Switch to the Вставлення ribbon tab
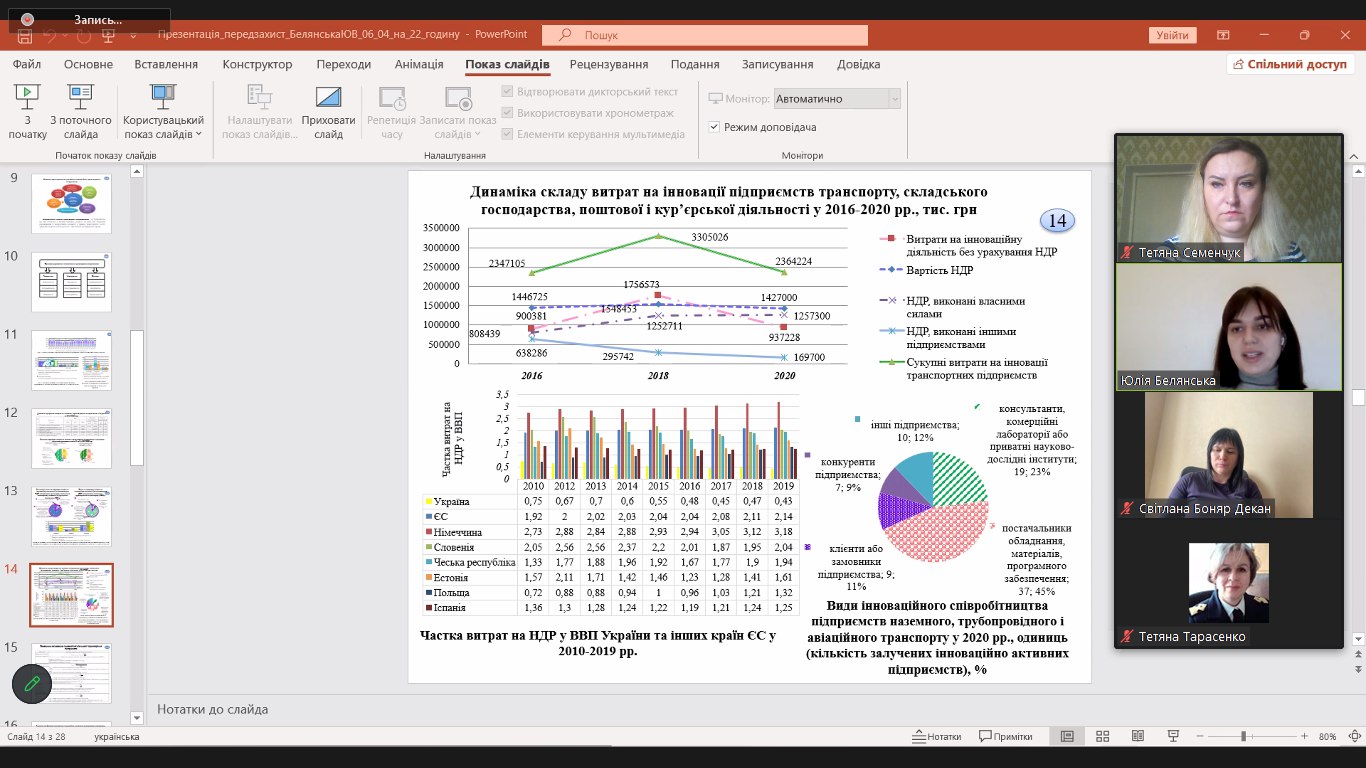The width and height of the screenshot is (1366, 768). click(x=166, y=64)
